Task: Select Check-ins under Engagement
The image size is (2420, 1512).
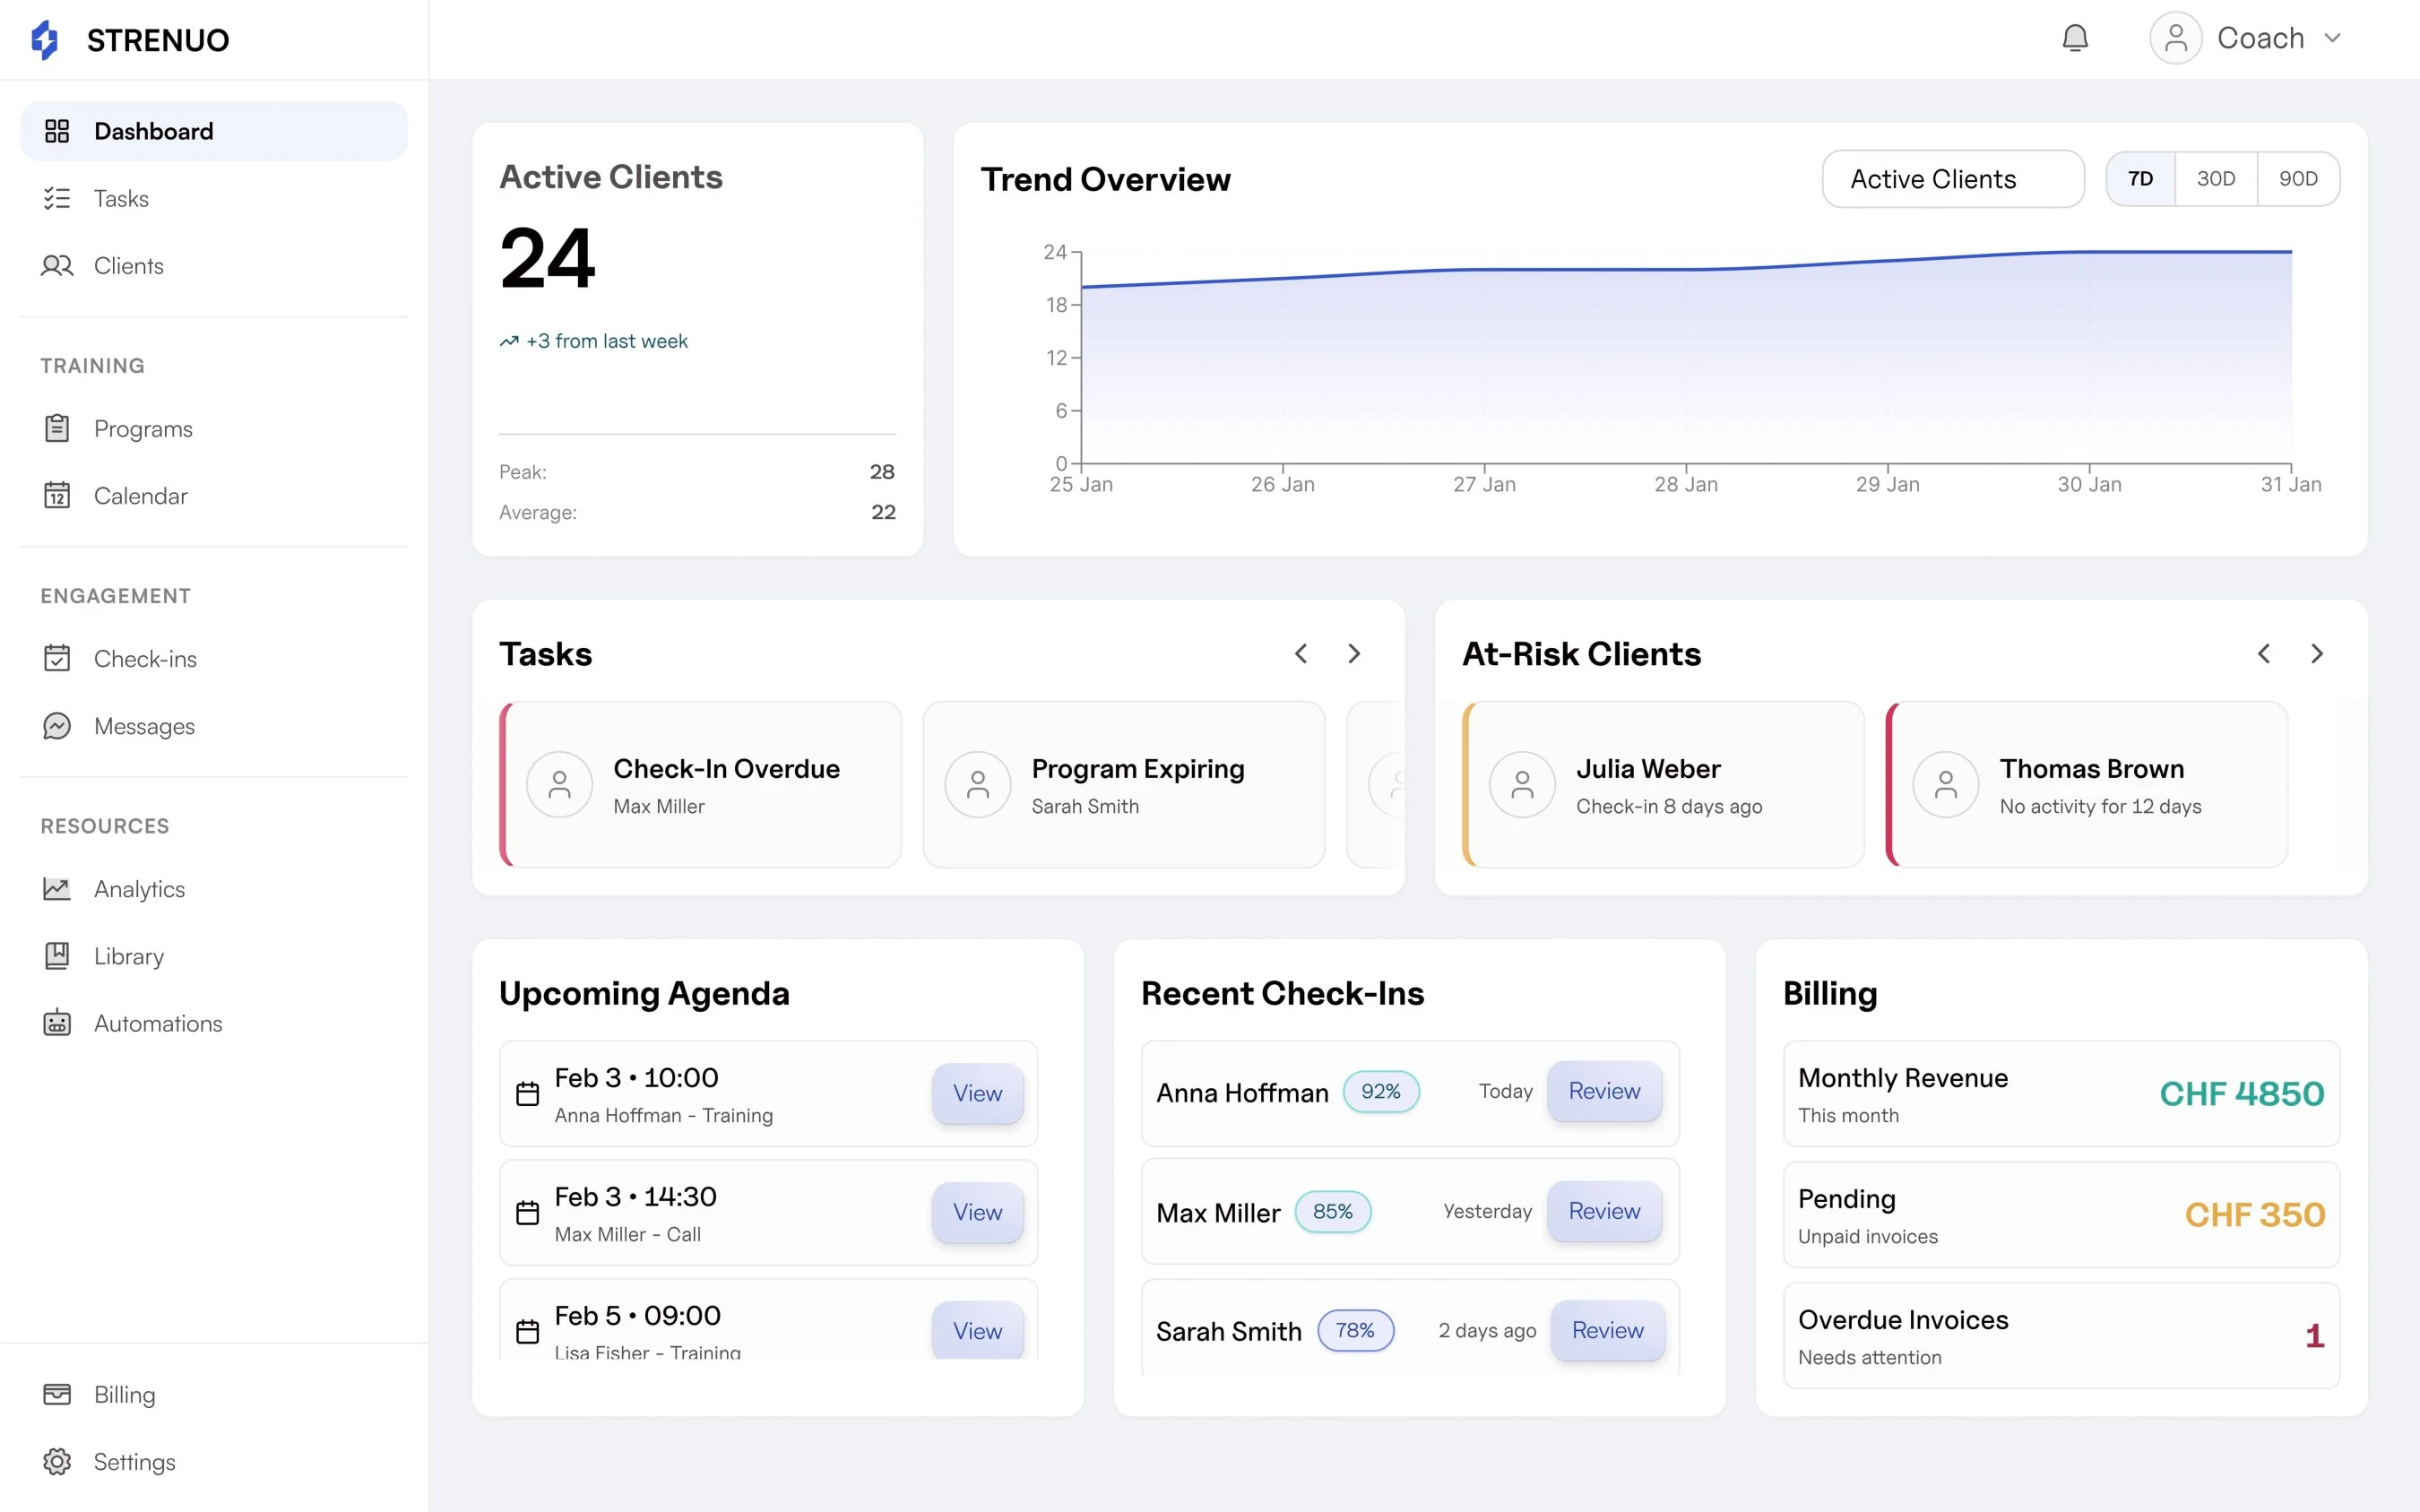Action: (x=145, y=658)
